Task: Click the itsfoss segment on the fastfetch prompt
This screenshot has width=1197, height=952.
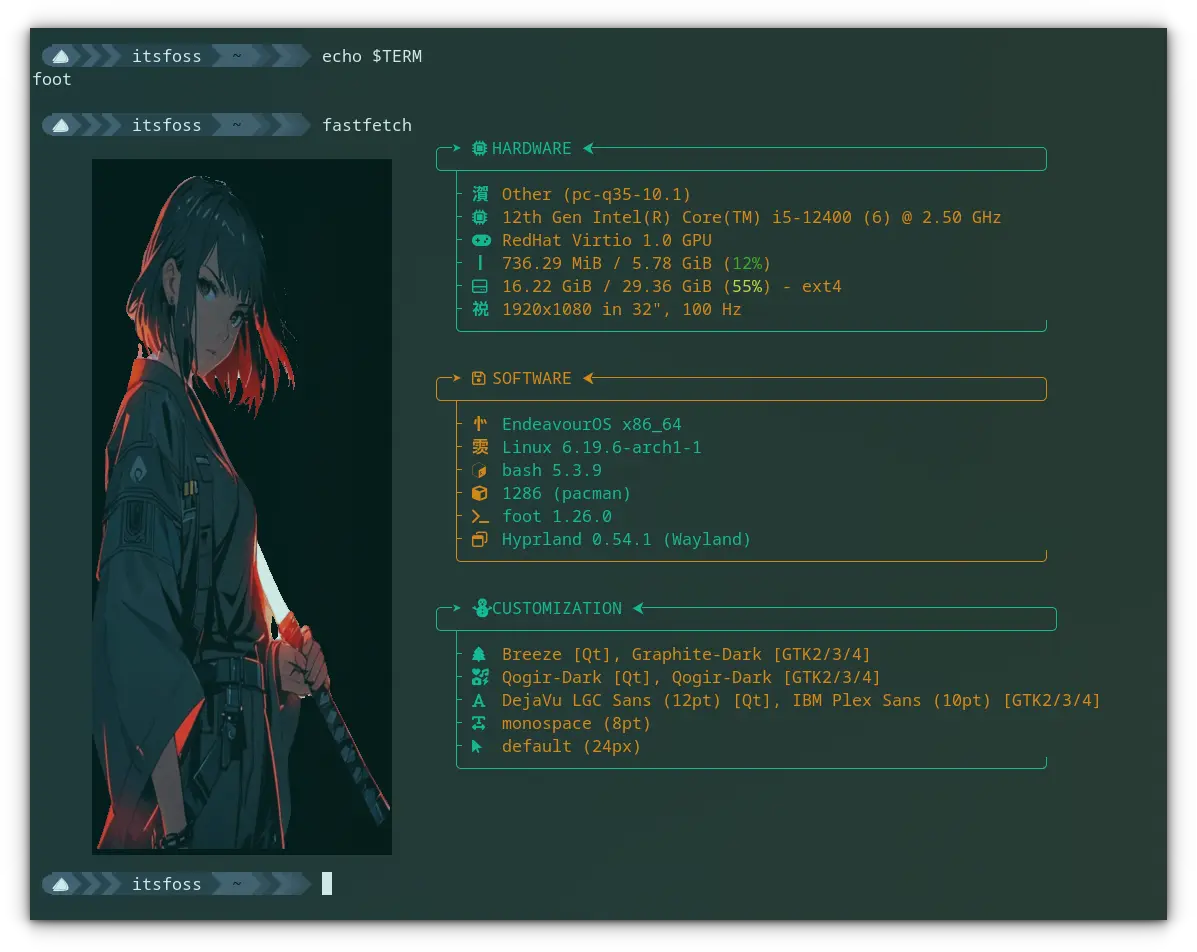Action: 166,125
